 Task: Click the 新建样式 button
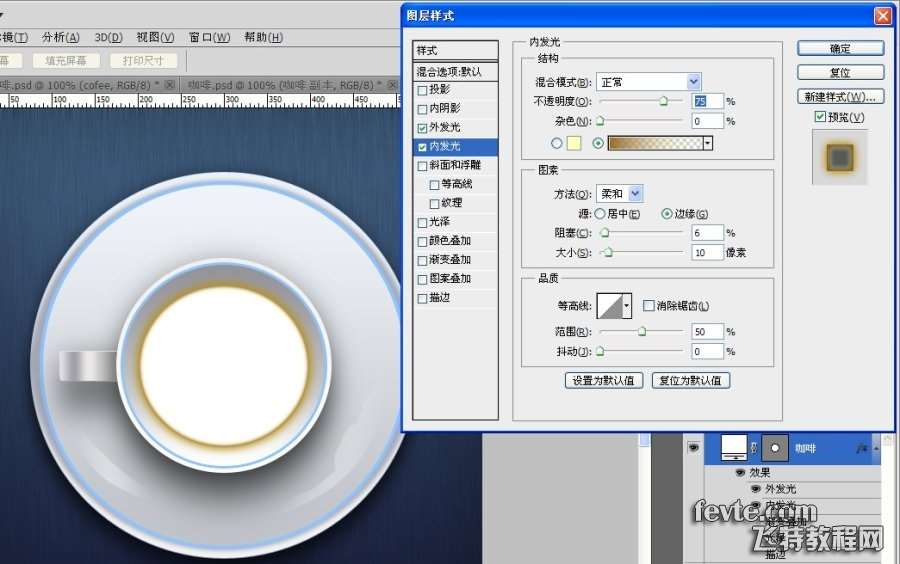click(x=840, y=97)
